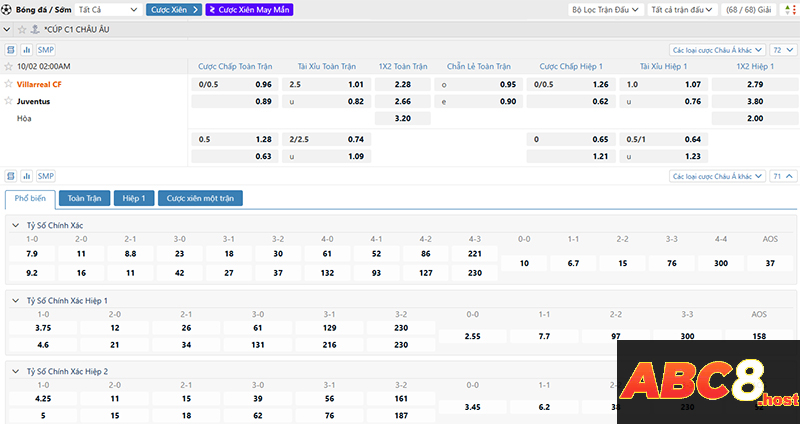800x424 pixels.
Task: Click the top SMP button
Action: tap(46, 49)
